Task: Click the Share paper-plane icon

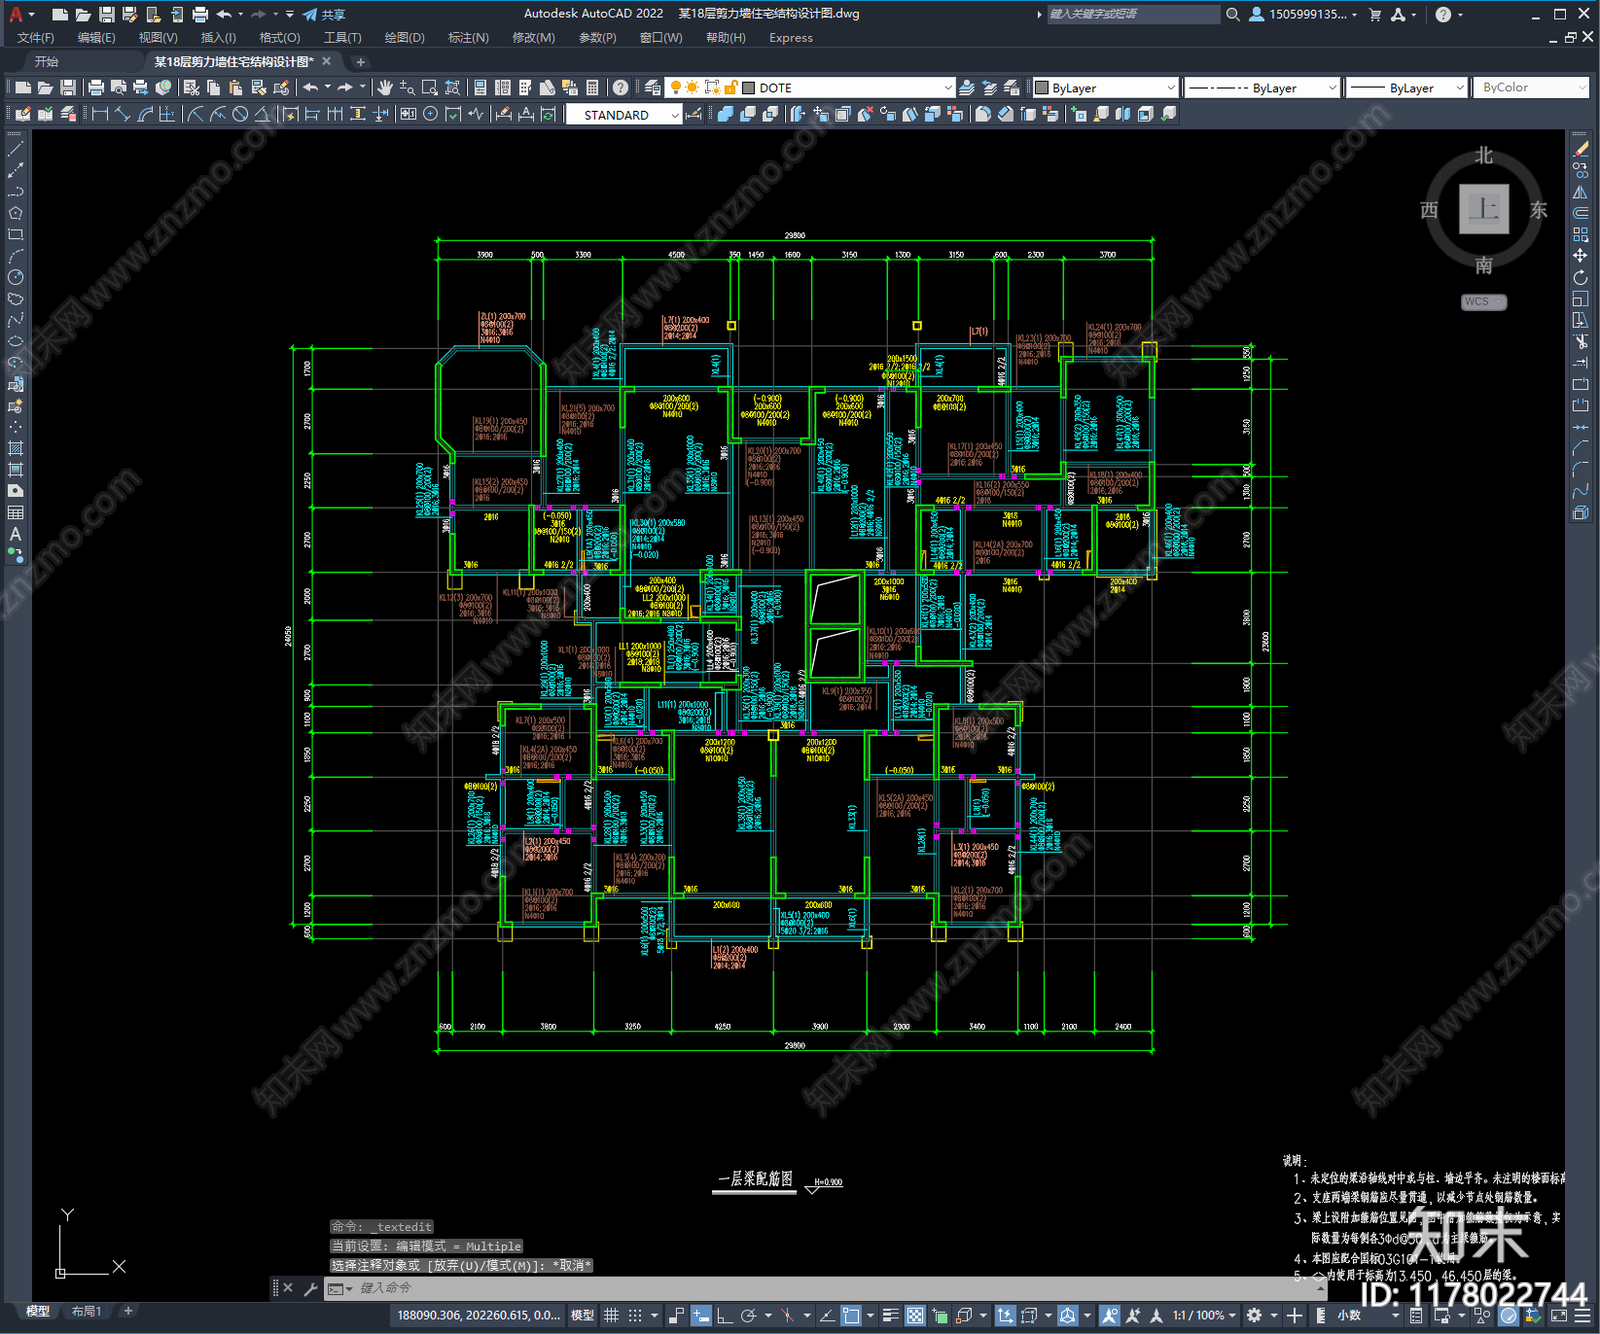Action: click(310, 14)
